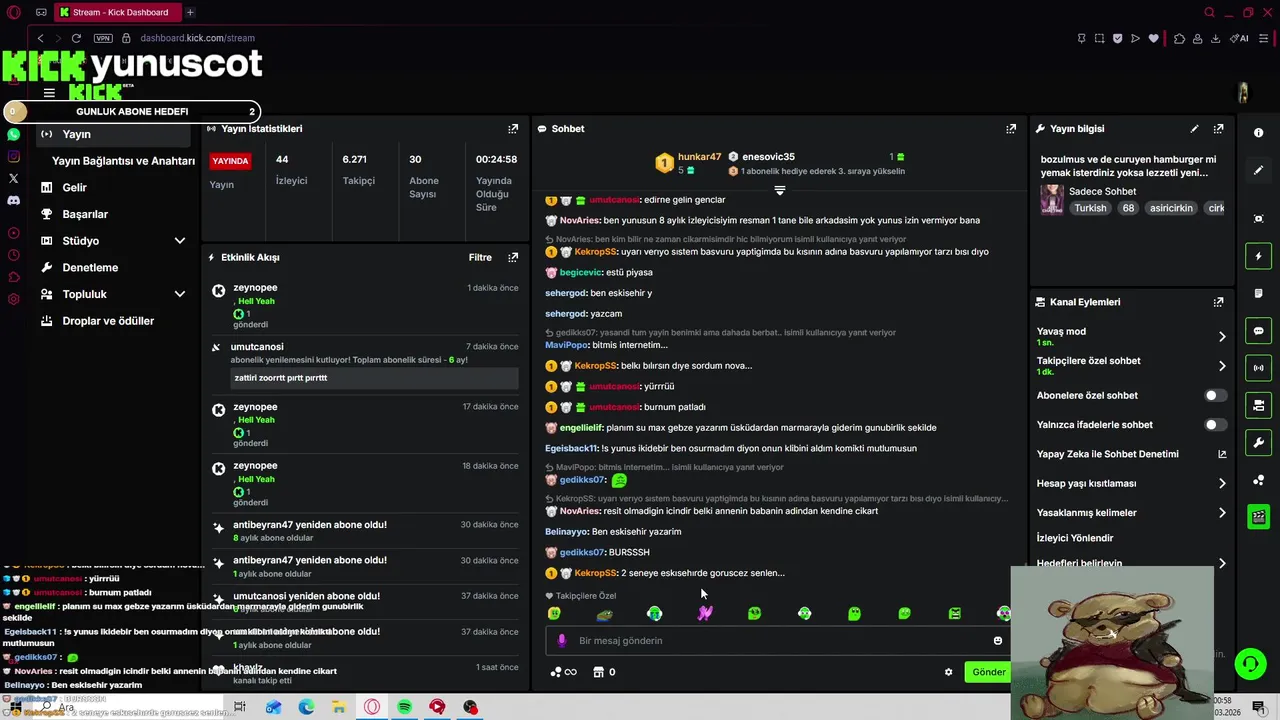This screenshot has height=720, width=1280.
Task: Open Yayın Bağlantısı ve Anahtarı page
Action: tap(123, 161)
